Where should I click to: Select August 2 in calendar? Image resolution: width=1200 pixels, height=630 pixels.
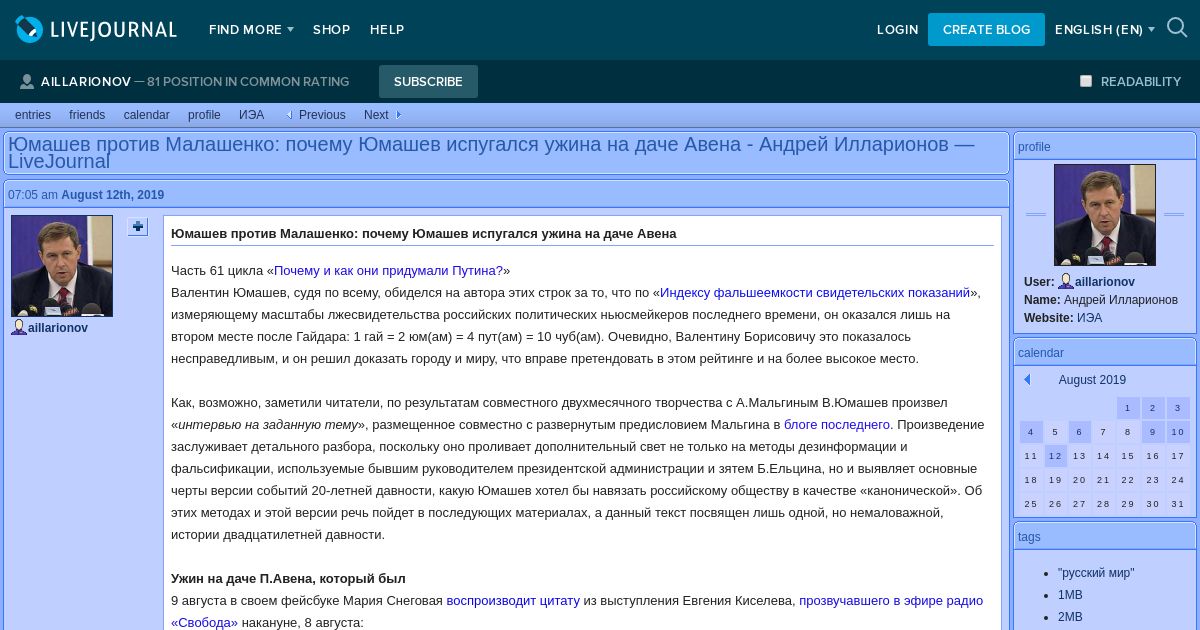(x=1153, y=408)
